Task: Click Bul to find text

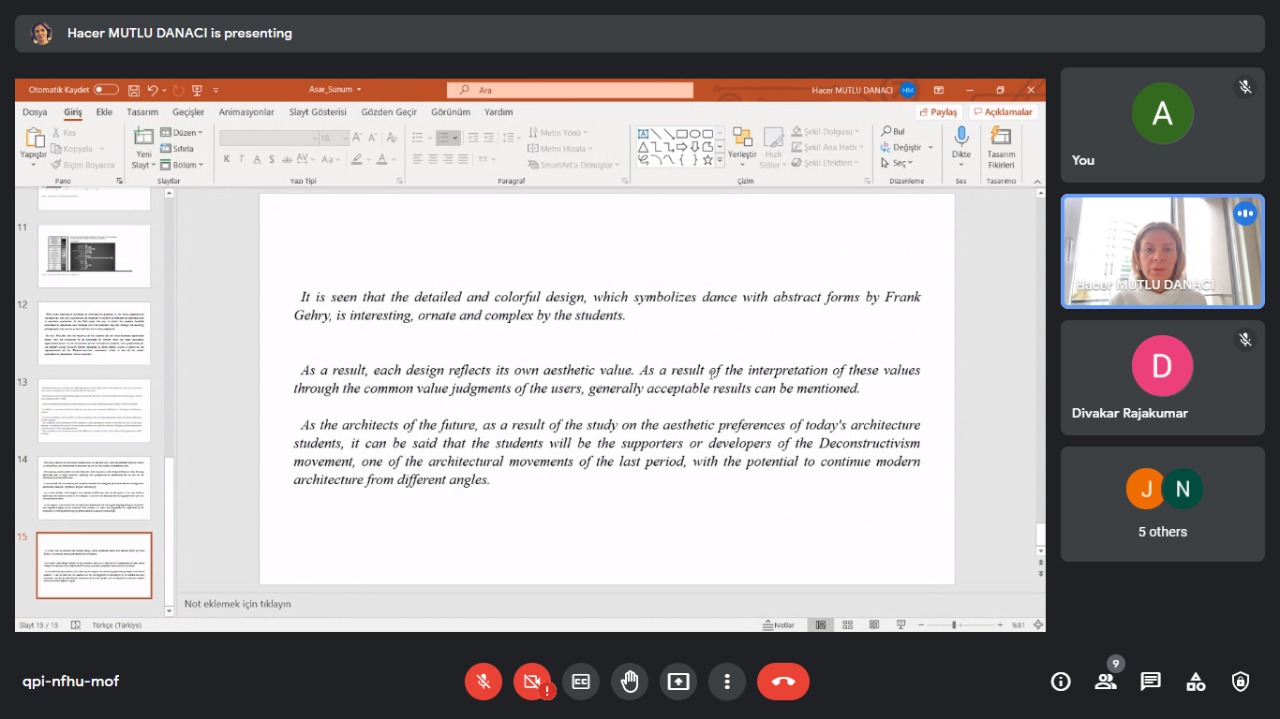Action: coord(893,131)
